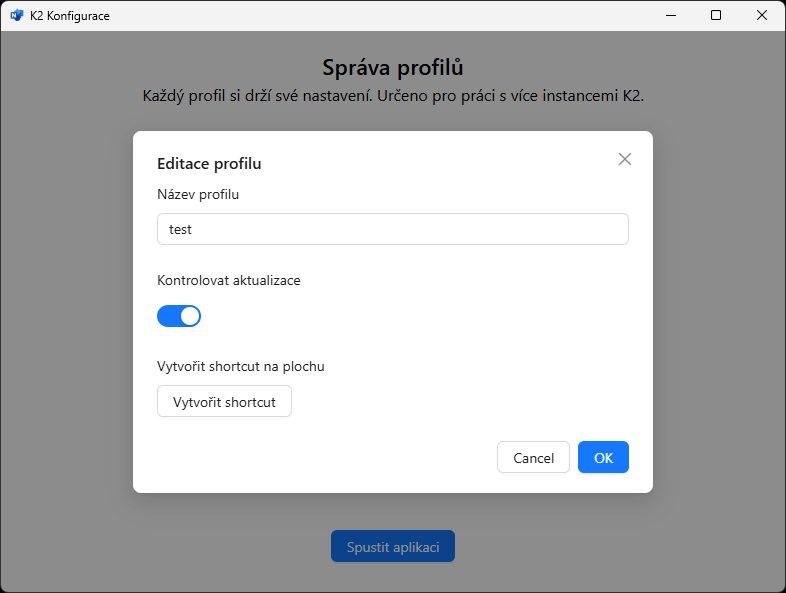Click the Každý profil description text
The height and width of the screenshot is (593, 786).
click(x=393, y=97)
